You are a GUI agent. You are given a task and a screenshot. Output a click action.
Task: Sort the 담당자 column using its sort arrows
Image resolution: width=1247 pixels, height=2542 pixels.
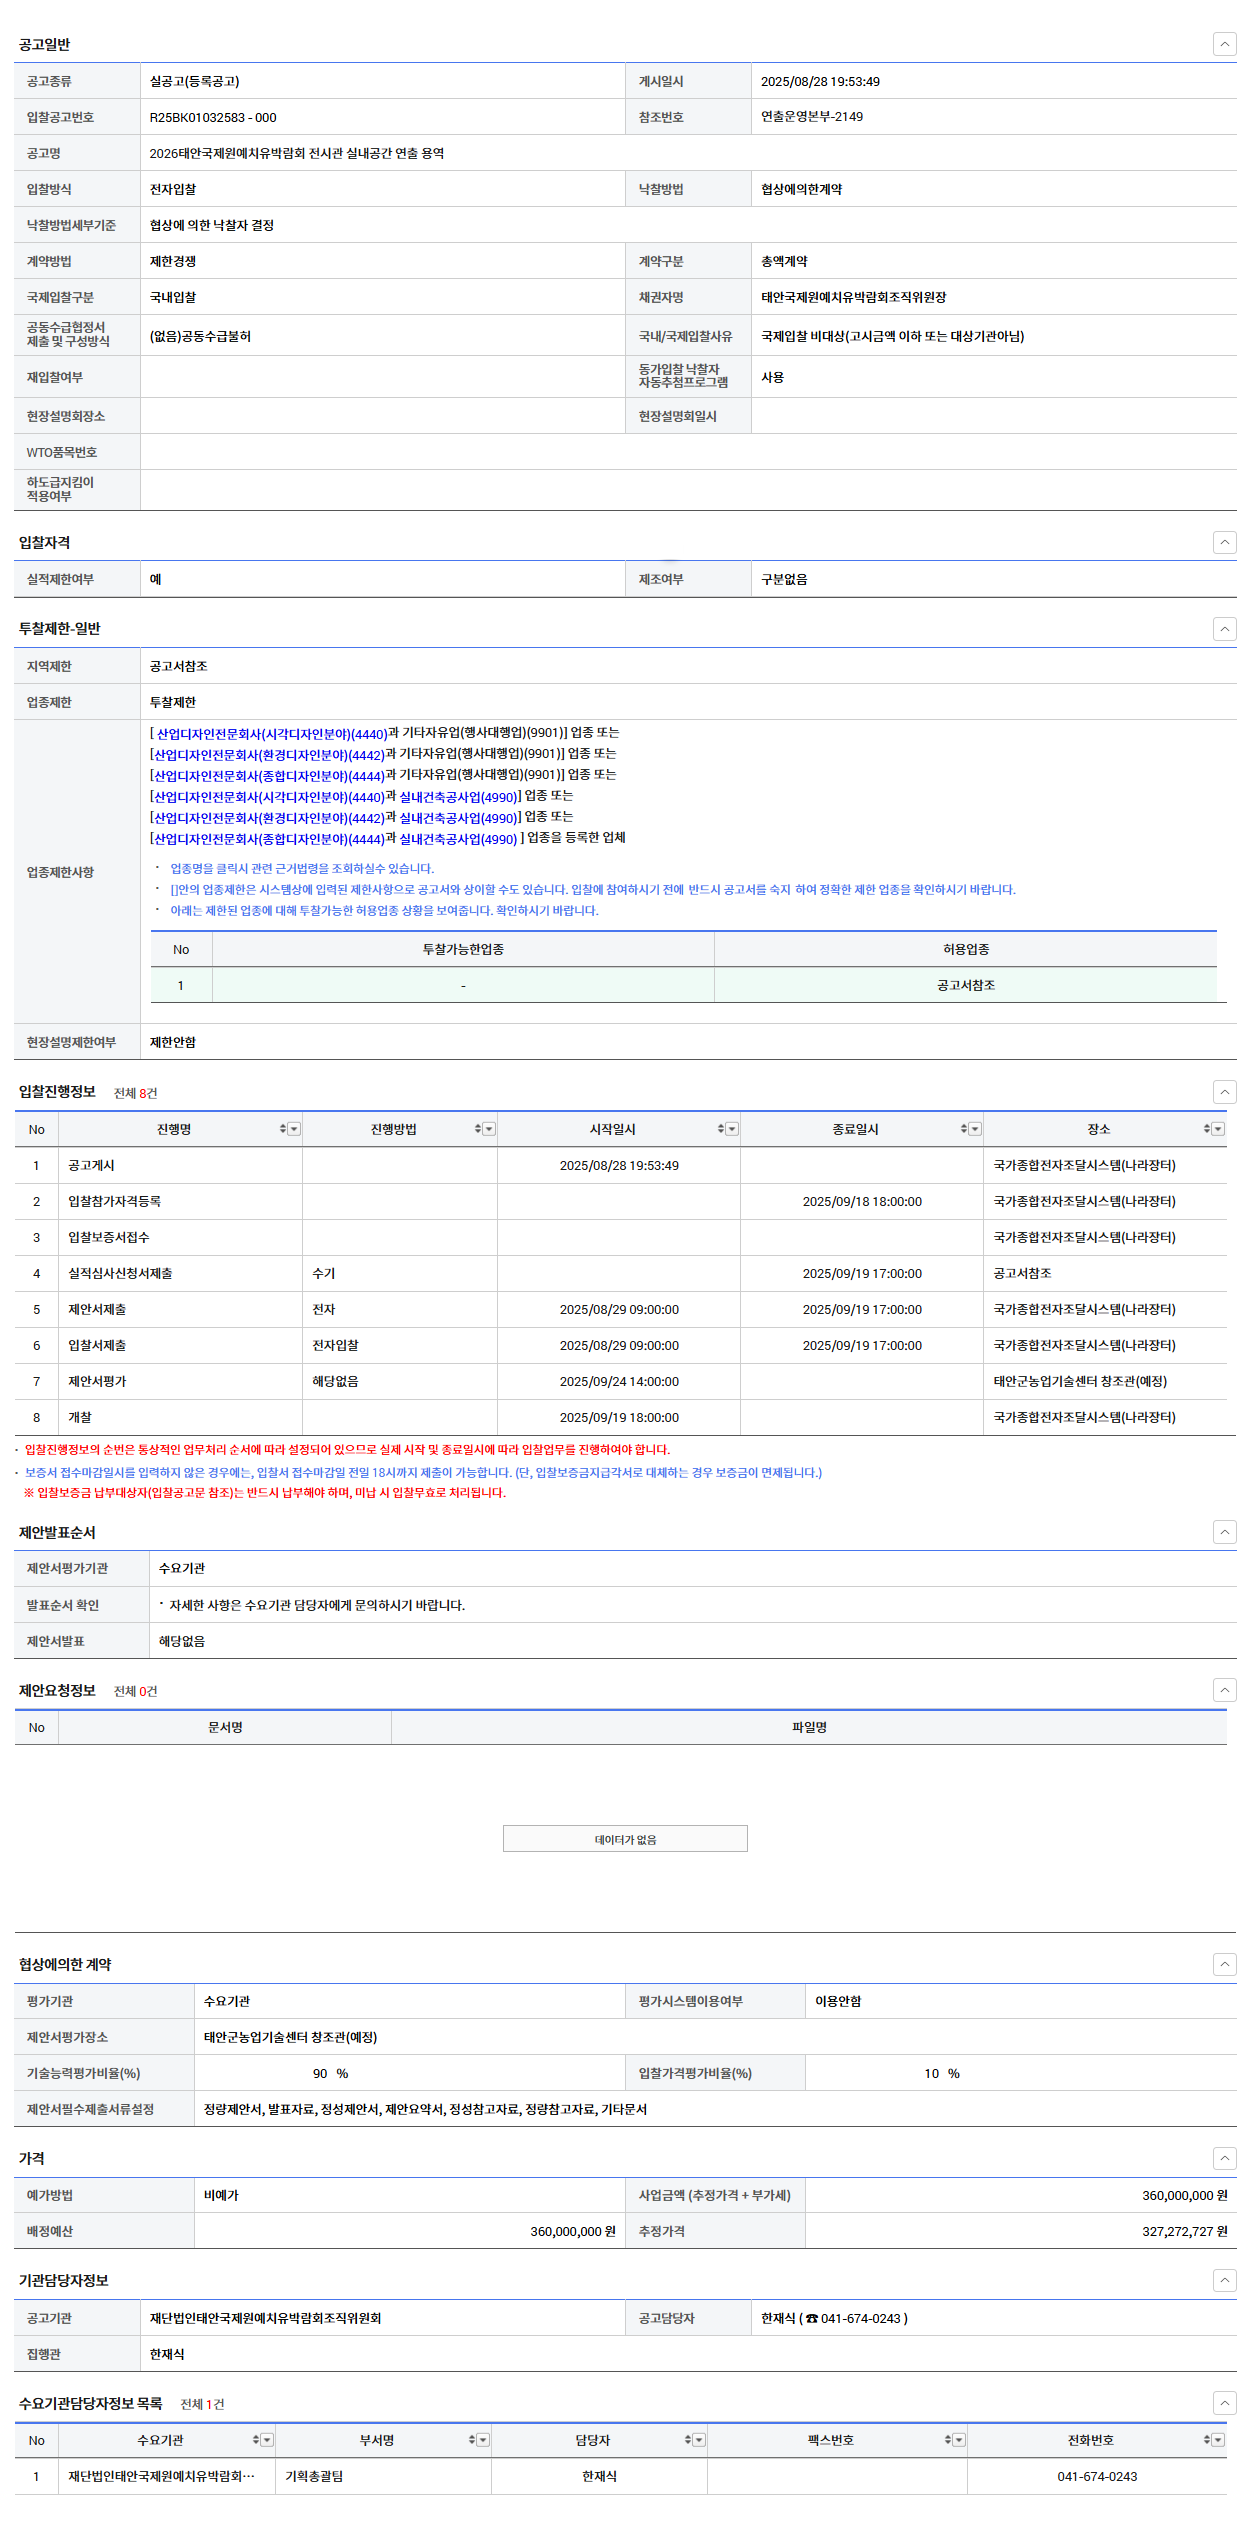pos(688,2440)
